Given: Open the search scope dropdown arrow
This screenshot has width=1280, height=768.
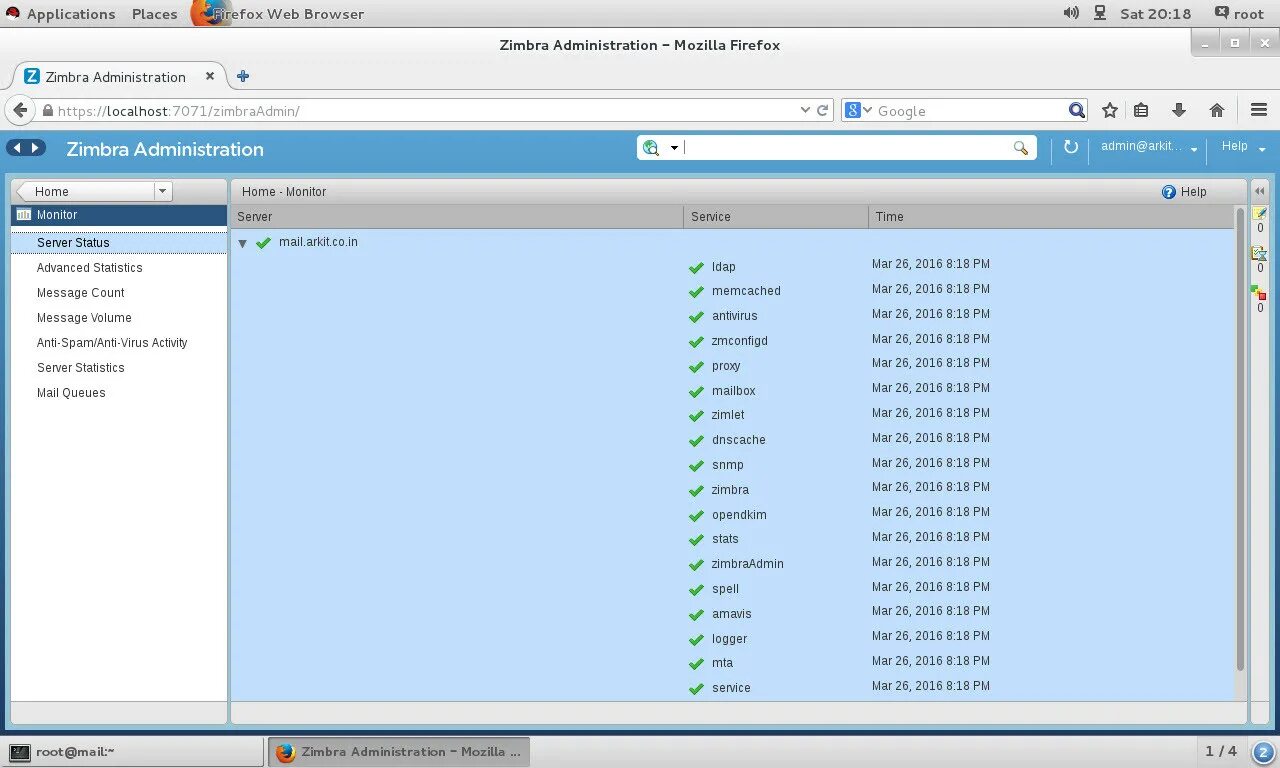Looking at the screenshot, I should pyautogui.click(x=672, y=147).
